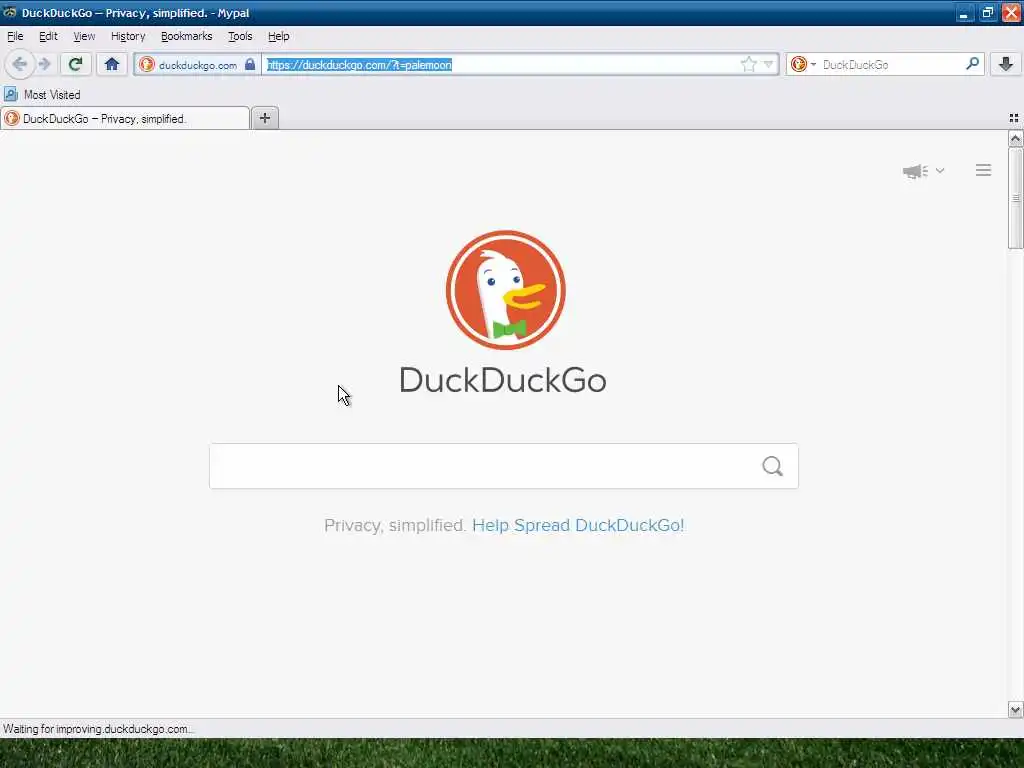This screenshot has height=768, width=1024.
Task: Reload the current page
Action: (75, 64)
